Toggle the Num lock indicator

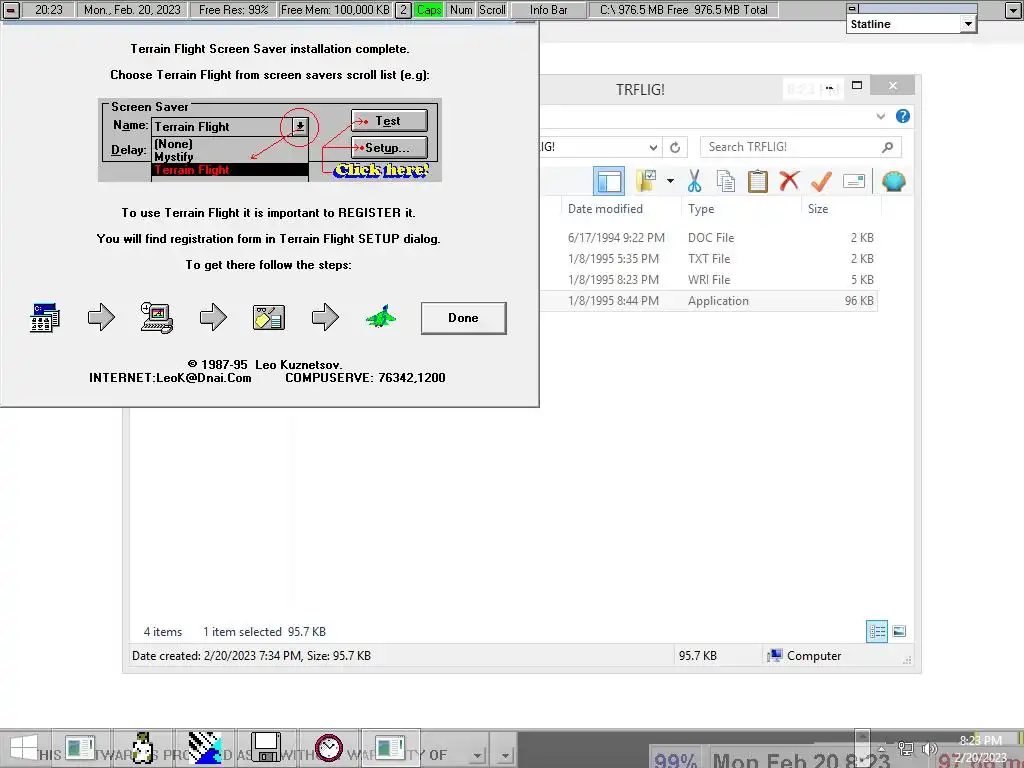(x=461, y=10)
